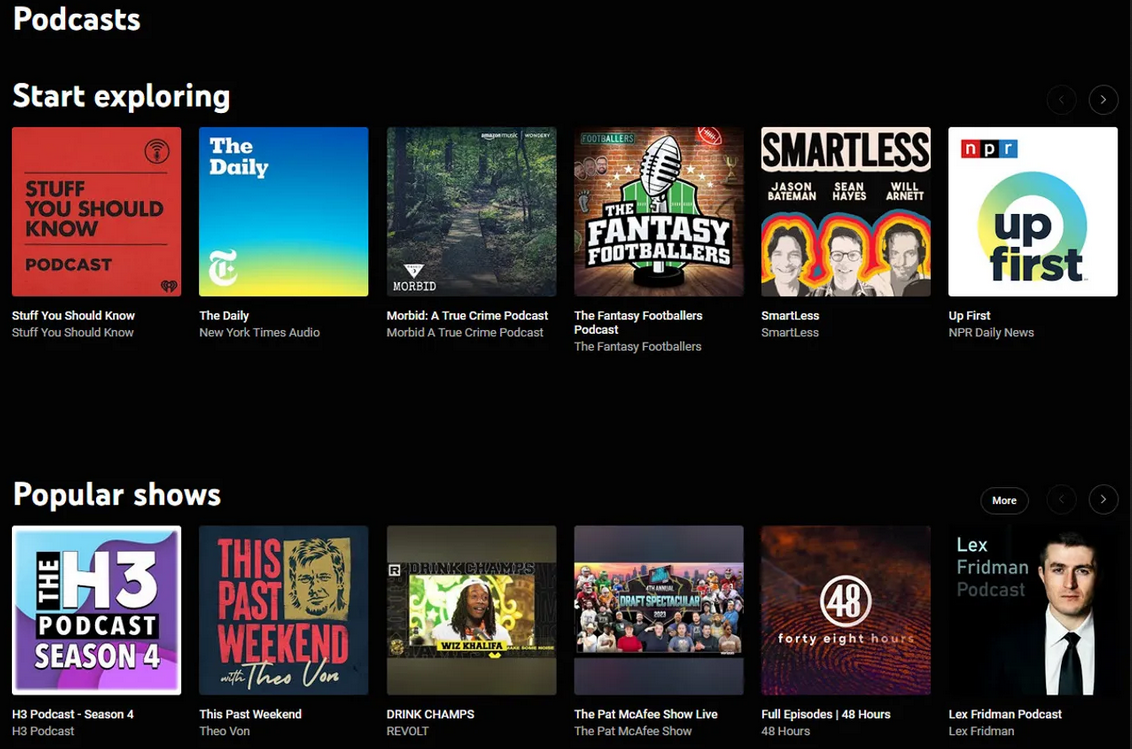Open NPR Up First cover art
The image size is (1132, 749).
point(1033,212)
